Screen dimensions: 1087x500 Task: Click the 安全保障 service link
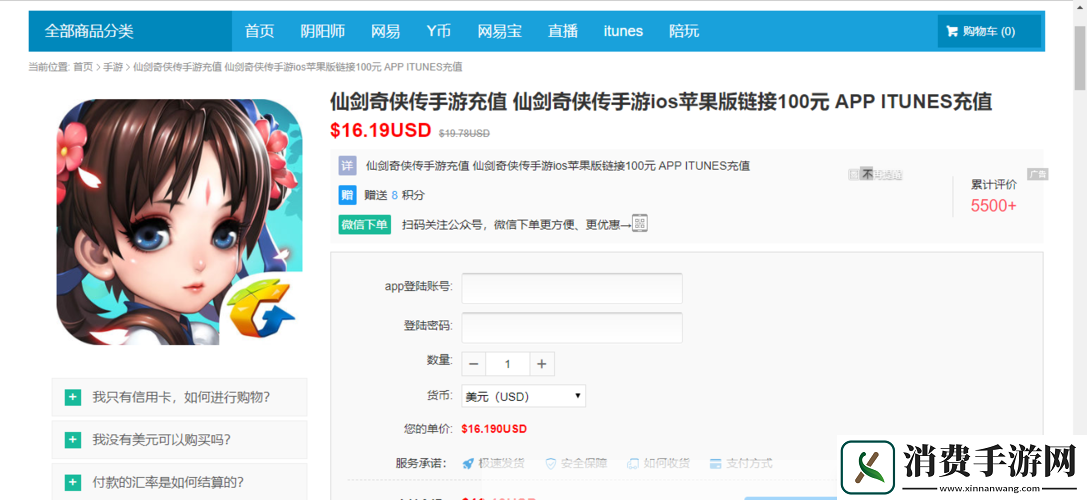tap(584, 463)
